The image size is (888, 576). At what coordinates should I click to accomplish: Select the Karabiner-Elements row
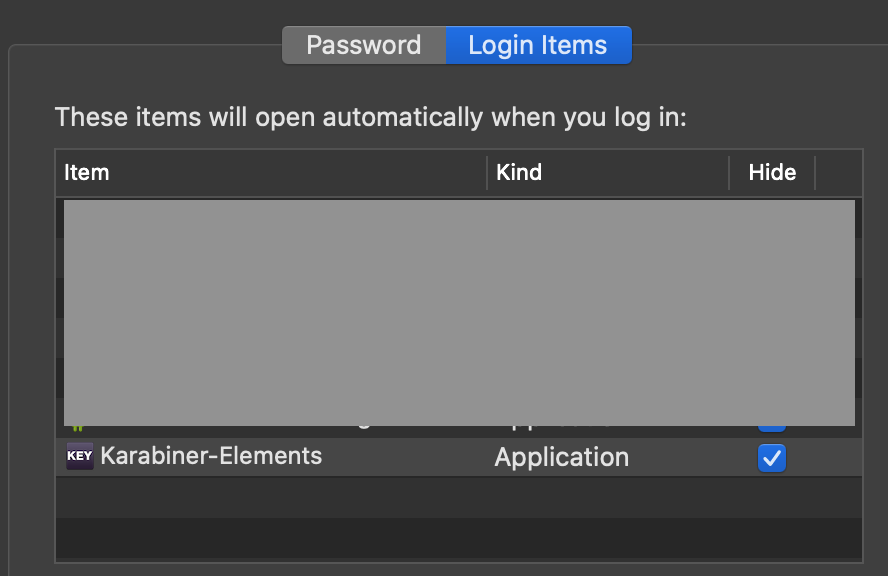click(400, 457)
